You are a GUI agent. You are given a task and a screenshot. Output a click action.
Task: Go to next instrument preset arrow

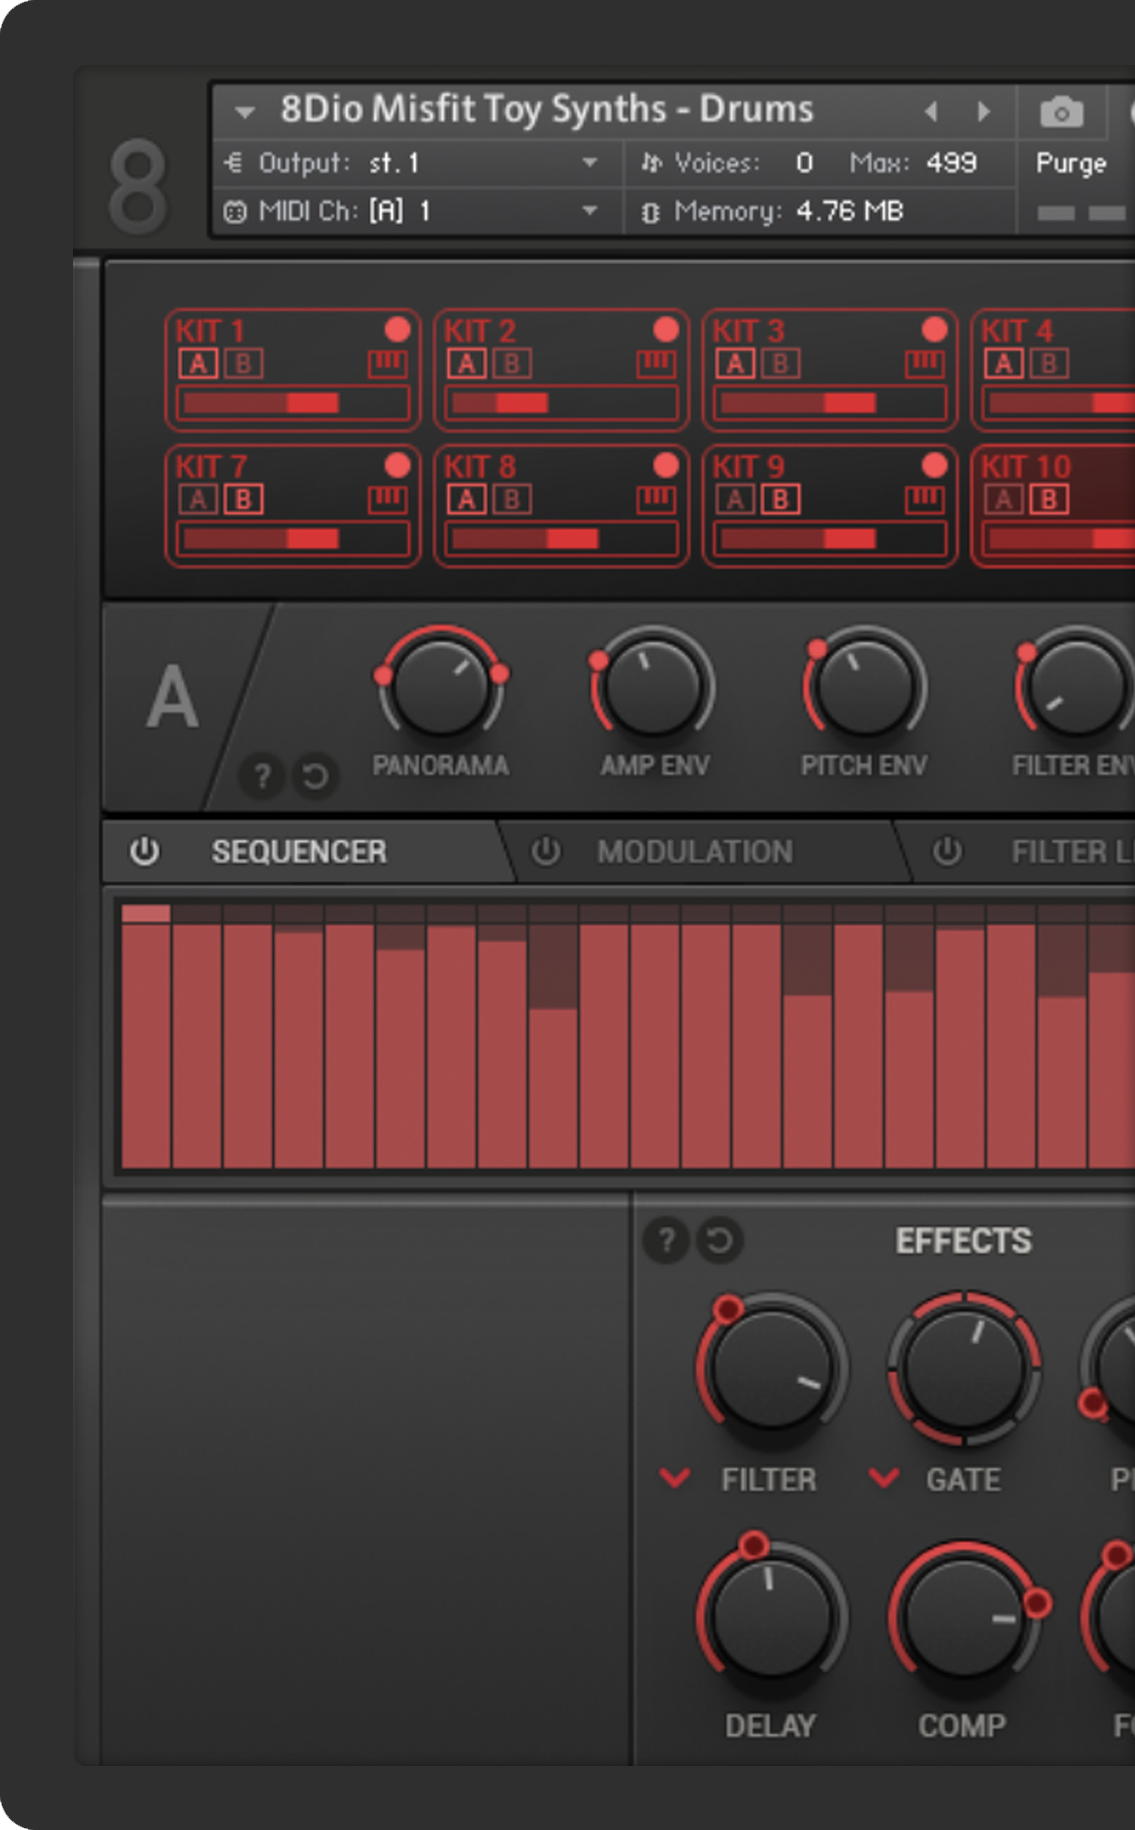[984, 111]
